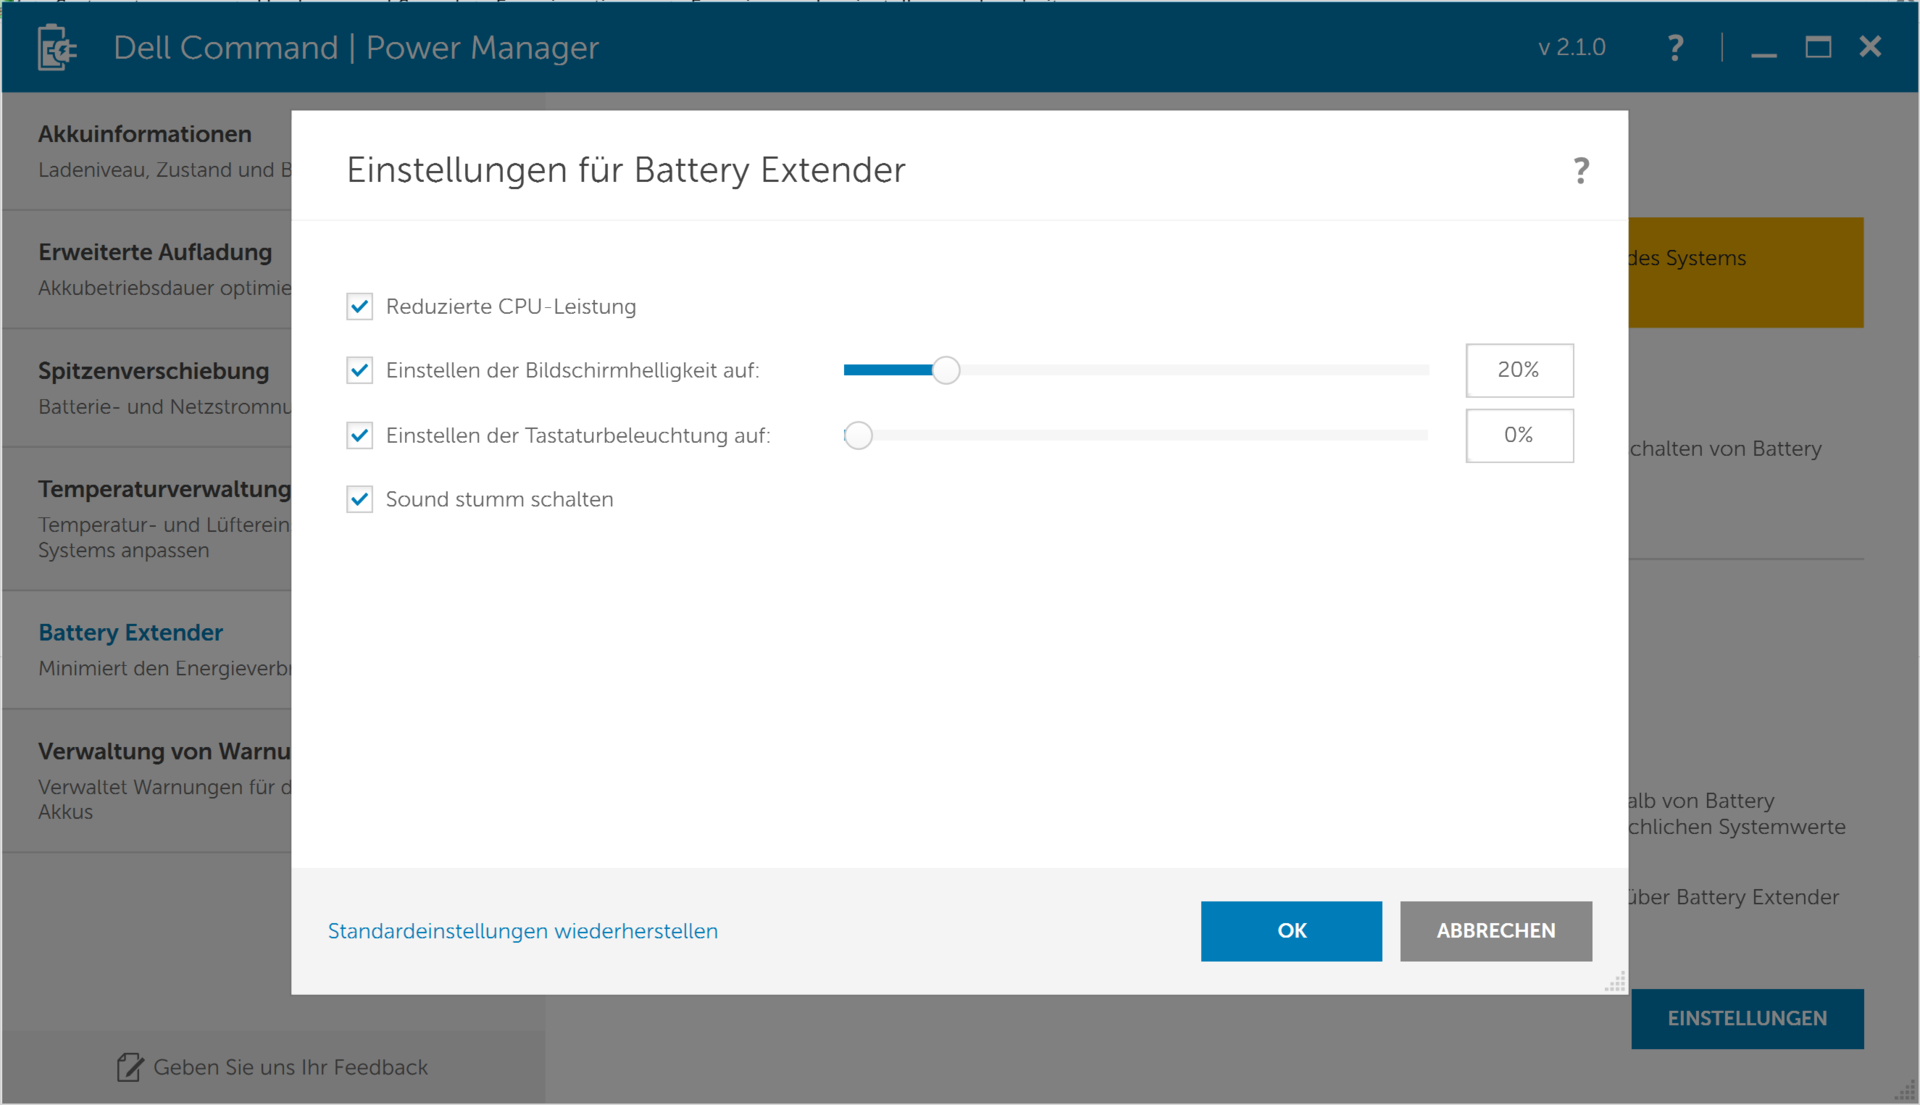Select the Erweiterte Aufladung sidebar tab
1920x1105 pixels.
tap(148, 269)
